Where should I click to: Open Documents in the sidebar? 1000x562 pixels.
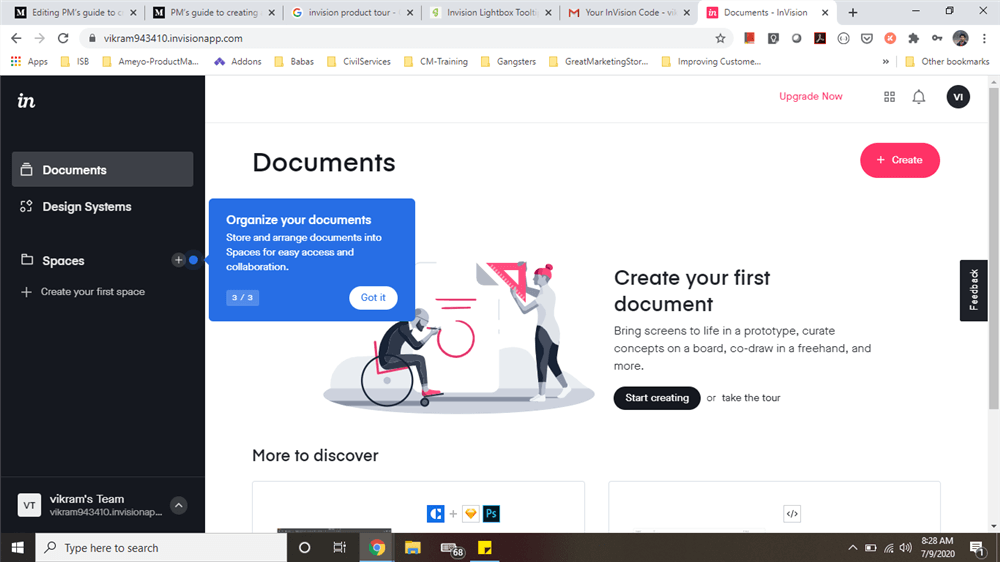[x=102, y=170]
